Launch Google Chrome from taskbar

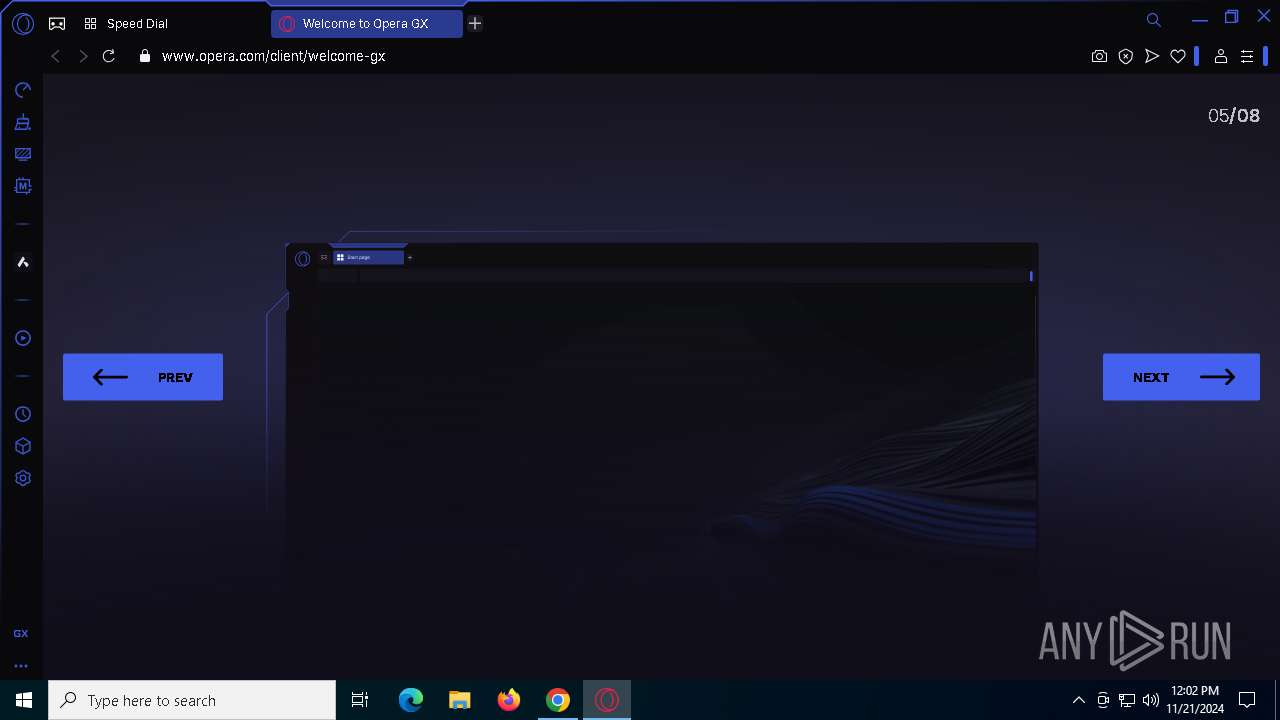558,700
